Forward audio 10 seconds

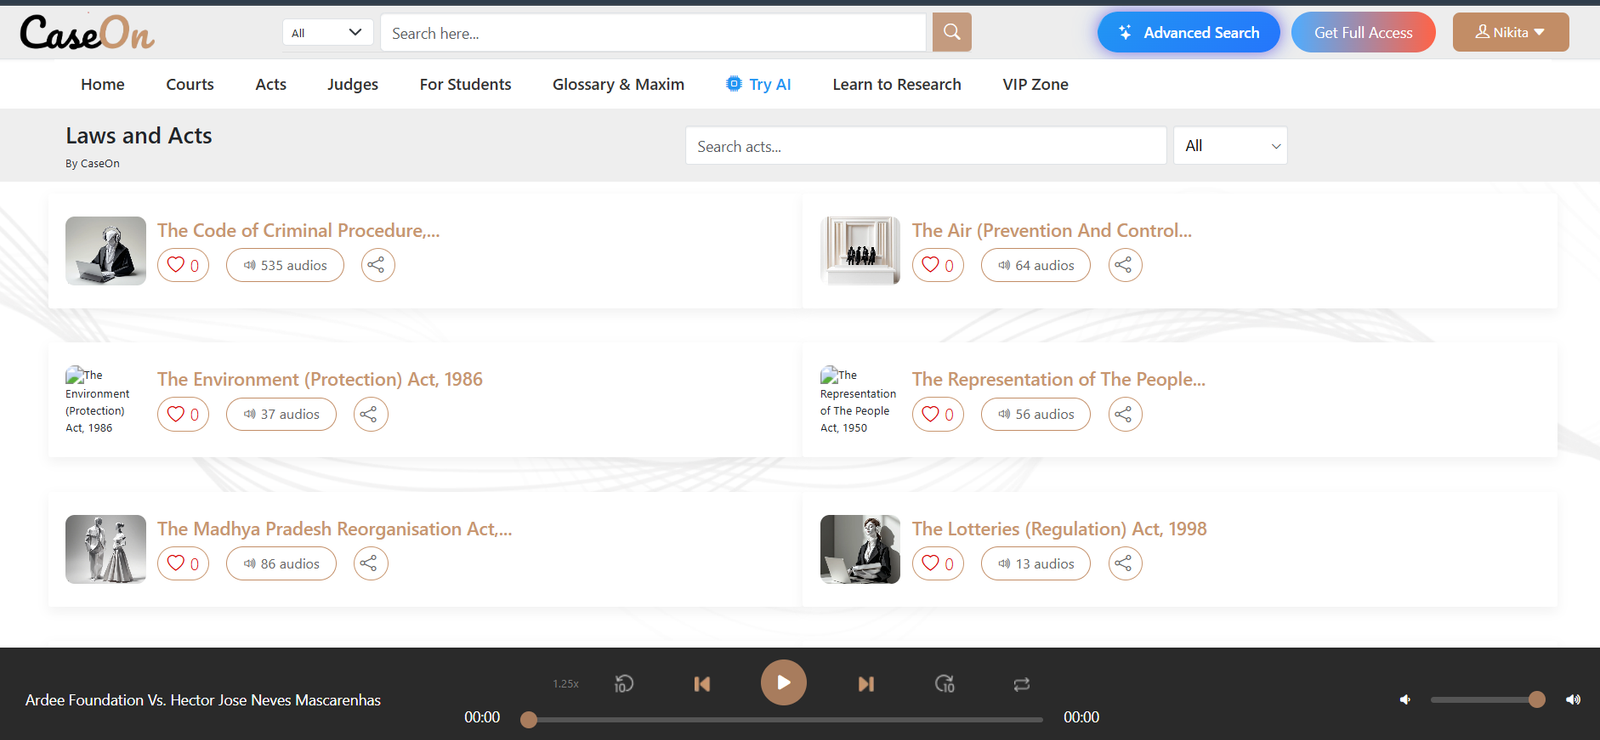(944, 684)
